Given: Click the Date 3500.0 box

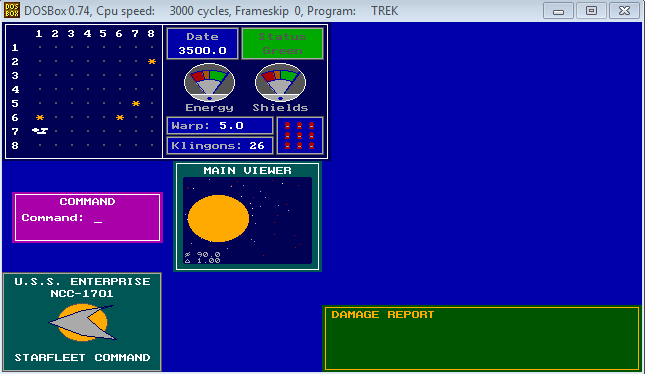Looking at the screenshot, I should point(202,44).
